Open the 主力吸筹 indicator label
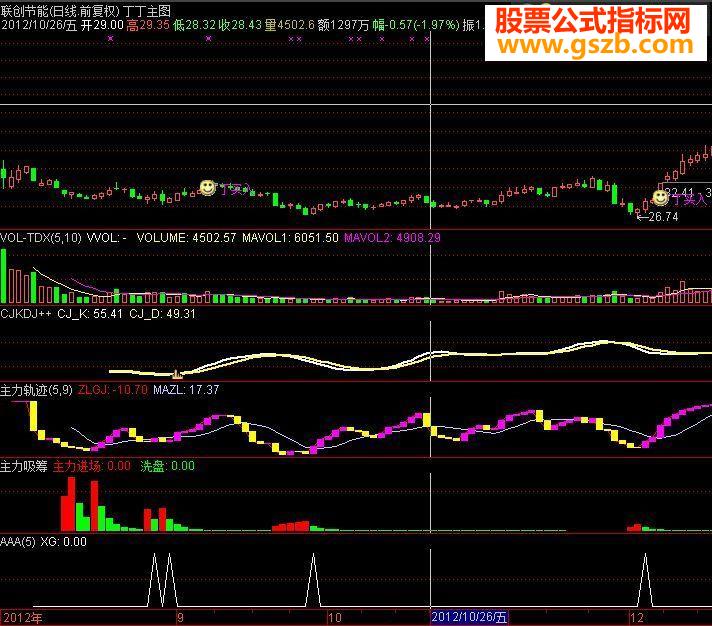712x626 pixels. [x=24, y=466]
